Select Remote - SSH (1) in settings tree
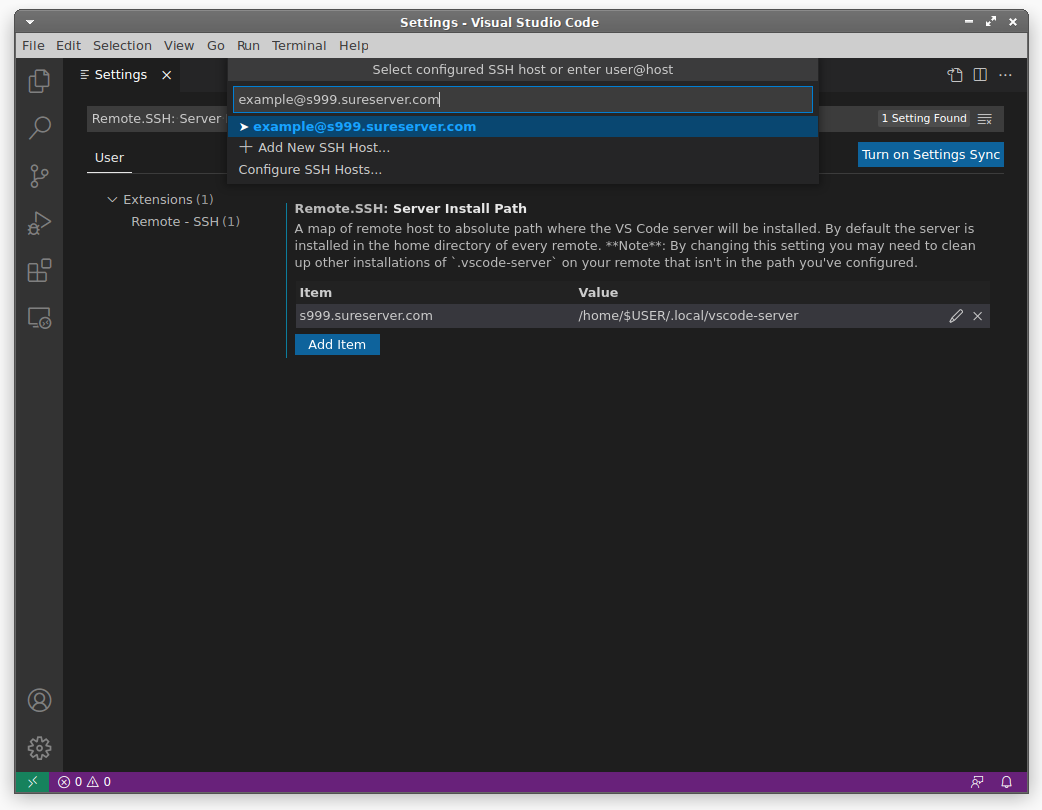1042x810 pixels. pos(185,221)
